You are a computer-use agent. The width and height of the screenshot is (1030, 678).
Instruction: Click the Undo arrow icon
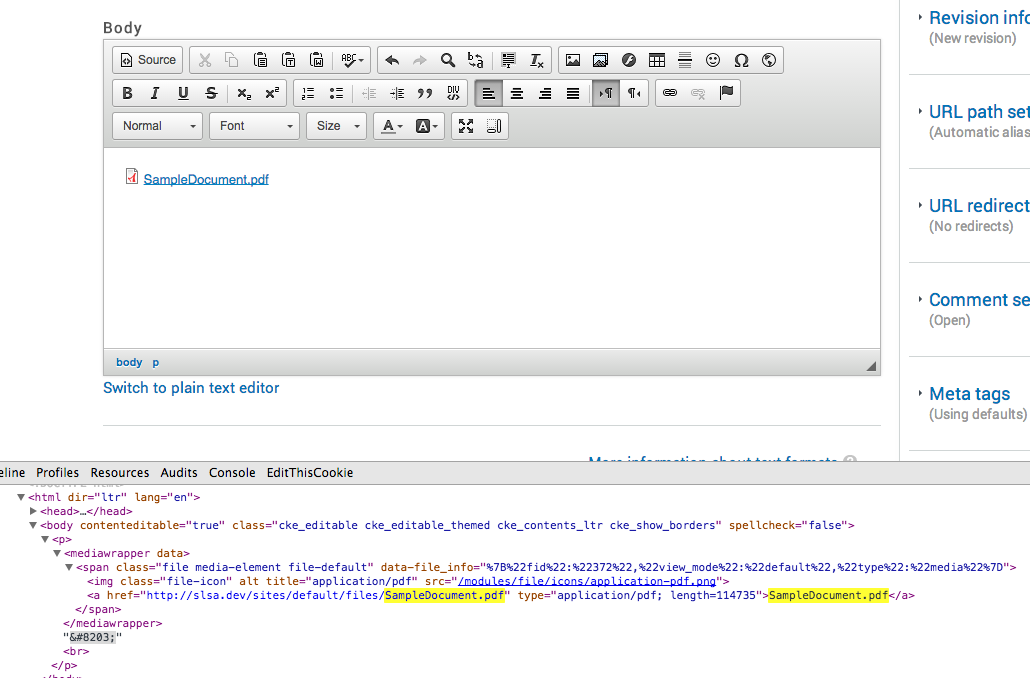coord(392,60)
